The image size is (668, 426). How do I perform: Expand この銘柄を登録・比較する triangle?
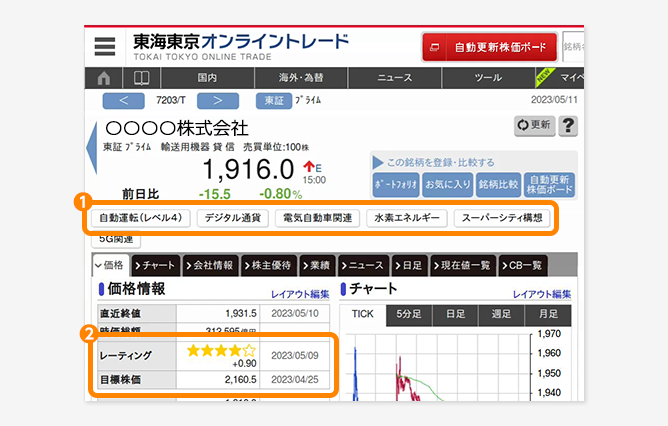(x=377, y=162)
